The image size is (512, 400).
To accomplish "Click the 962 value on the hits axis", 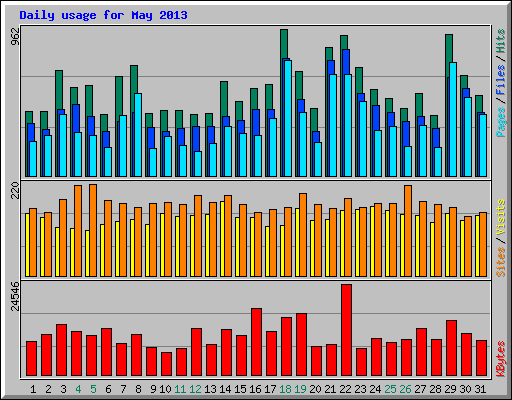I will (15, 36).
